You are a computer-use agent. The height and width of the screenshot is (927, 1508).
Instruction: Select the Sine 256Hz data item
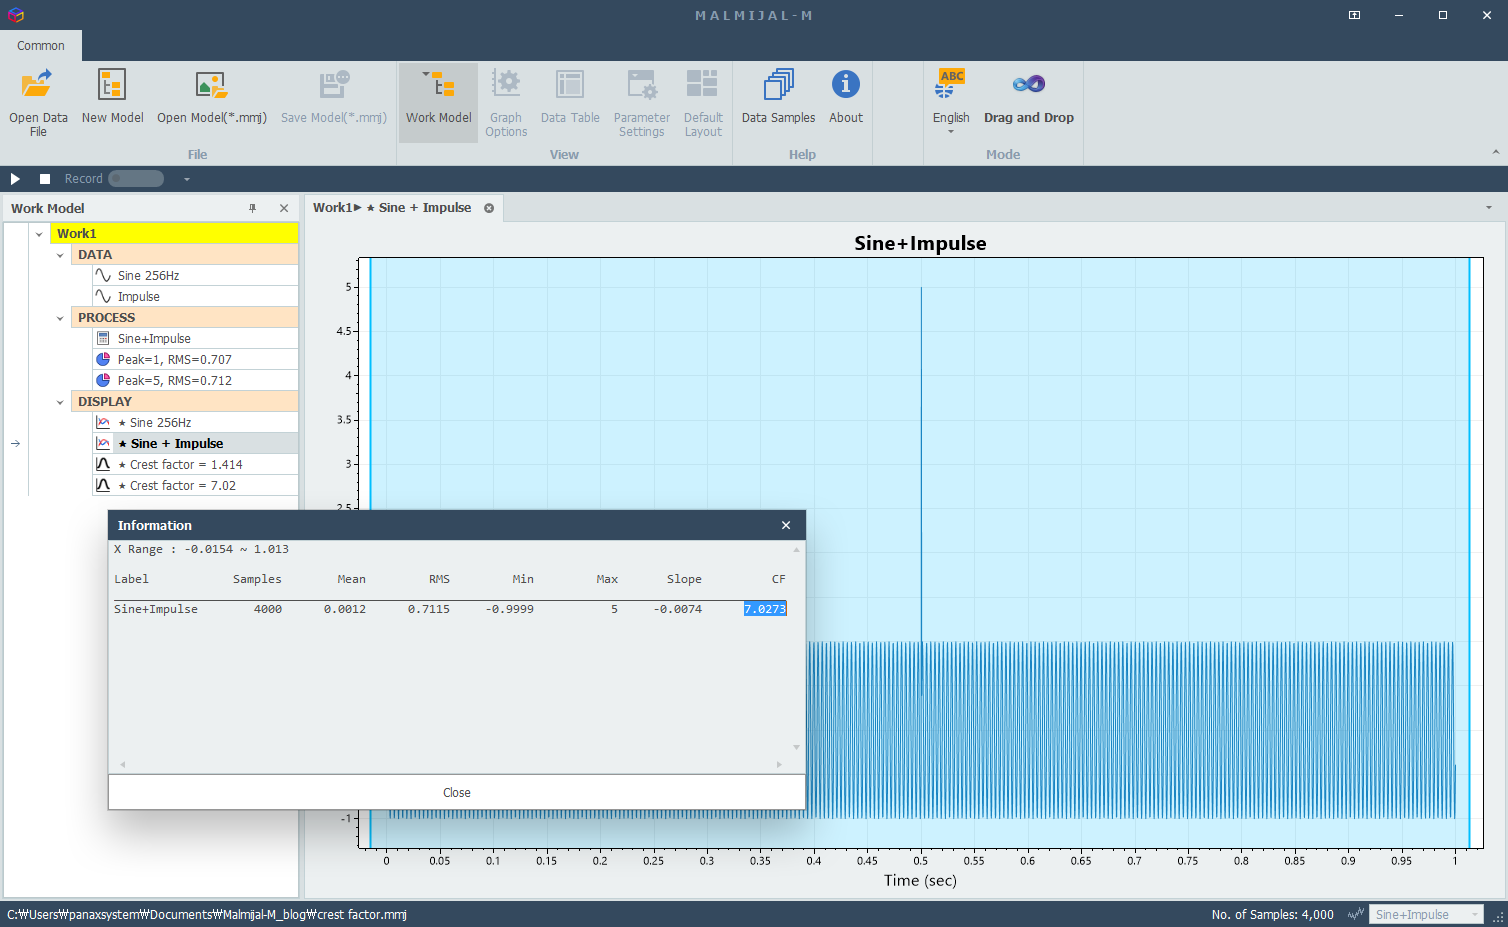pyautogui.click(x=195, y=276)
